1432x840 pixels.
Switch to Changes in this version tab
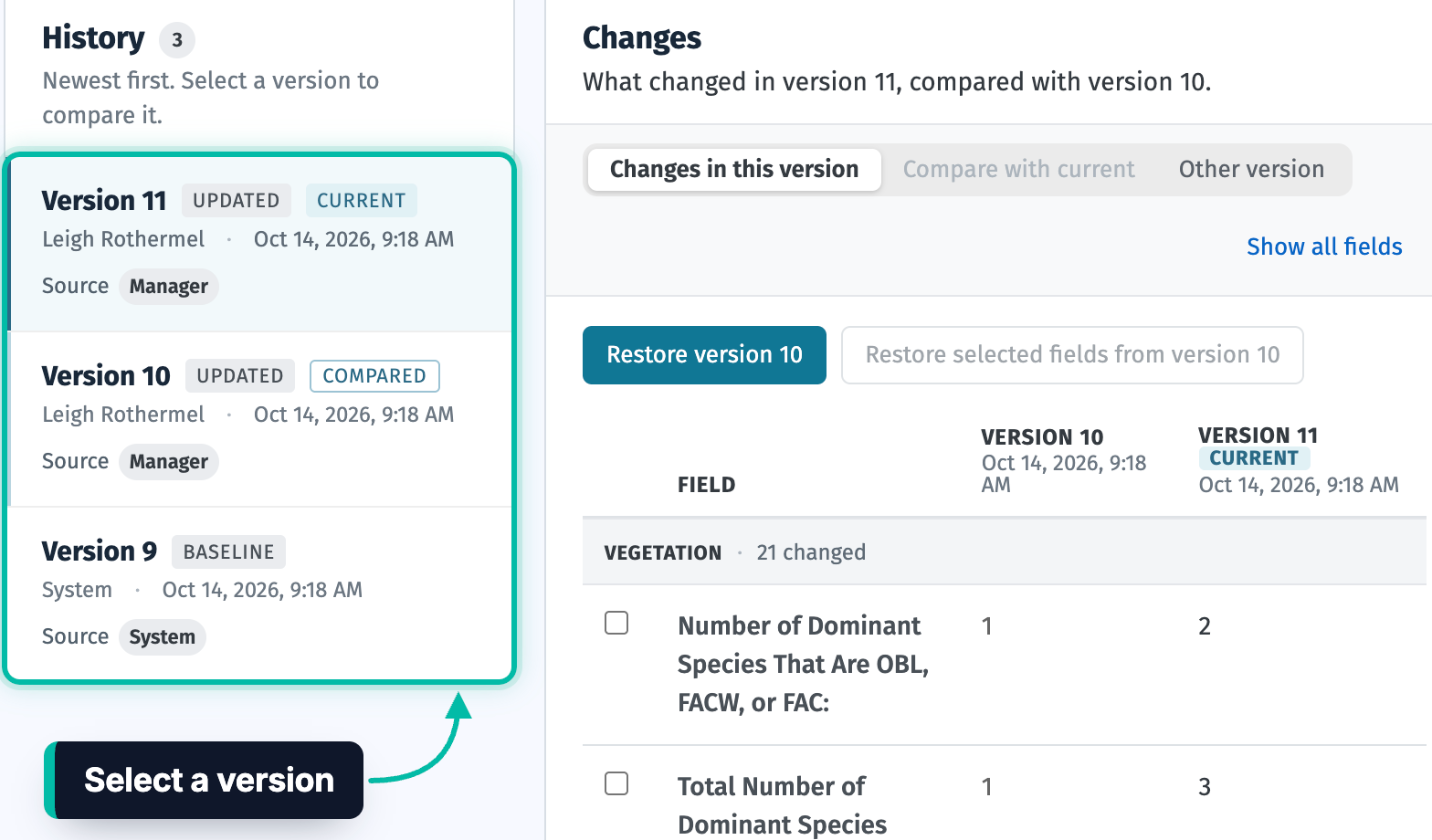[x=734, y=169]
